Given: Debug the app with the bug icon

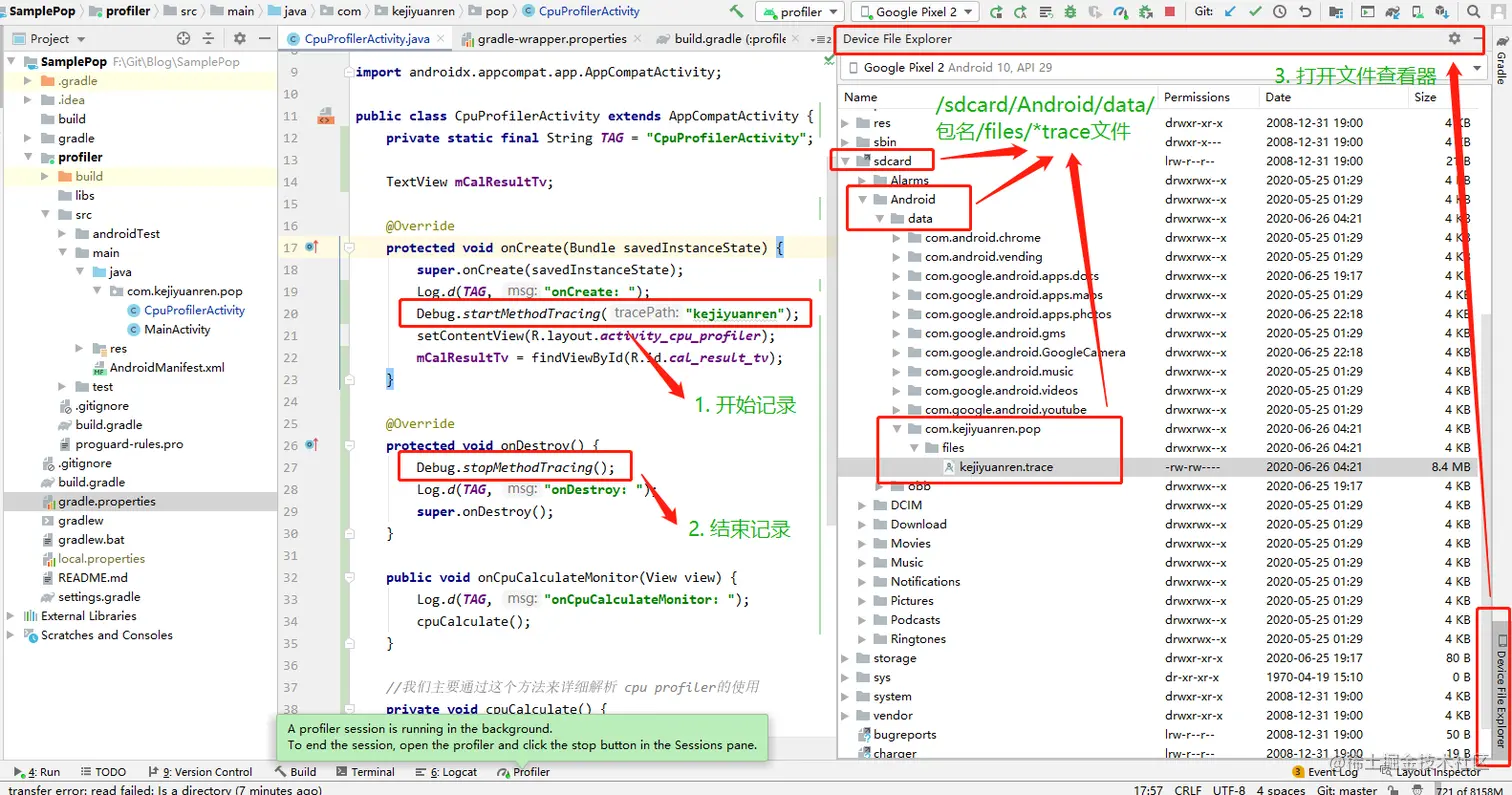Looking at the screenshot, I should point(1070,11).
